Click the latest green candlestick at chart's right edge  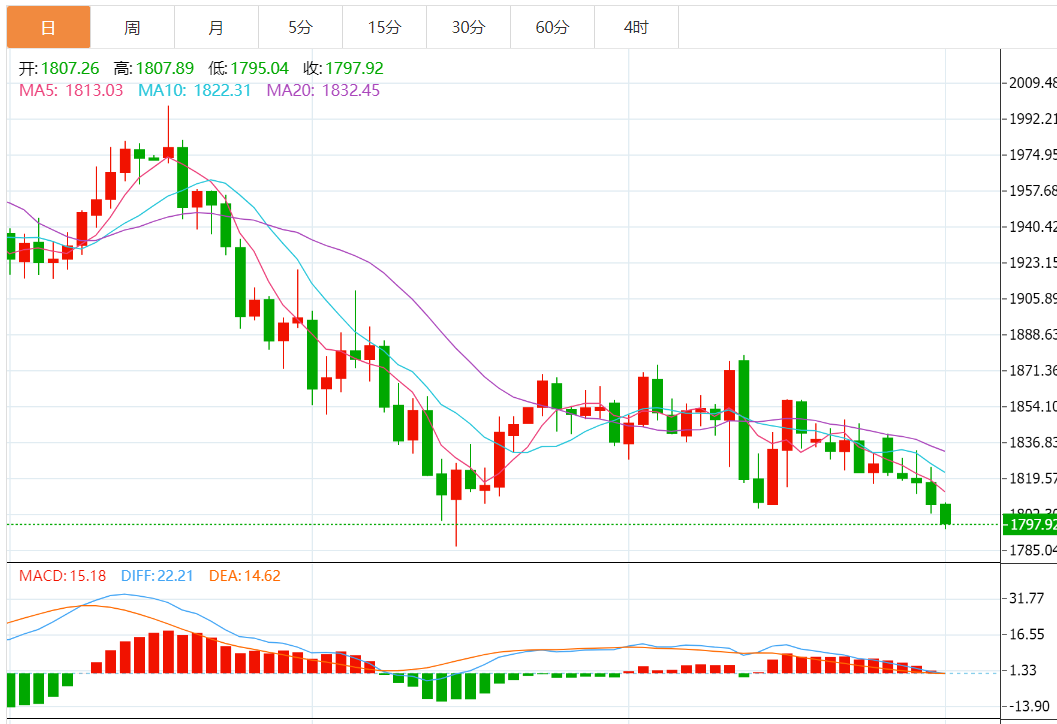[x=946, y=514]
